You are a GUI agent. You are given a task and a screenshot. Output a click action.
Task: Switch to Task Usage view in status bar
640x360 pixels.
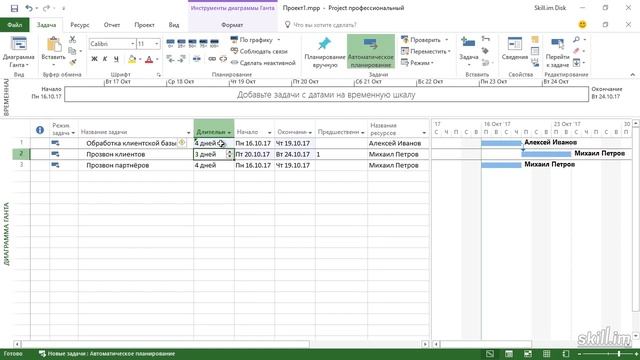coord(509,354)
